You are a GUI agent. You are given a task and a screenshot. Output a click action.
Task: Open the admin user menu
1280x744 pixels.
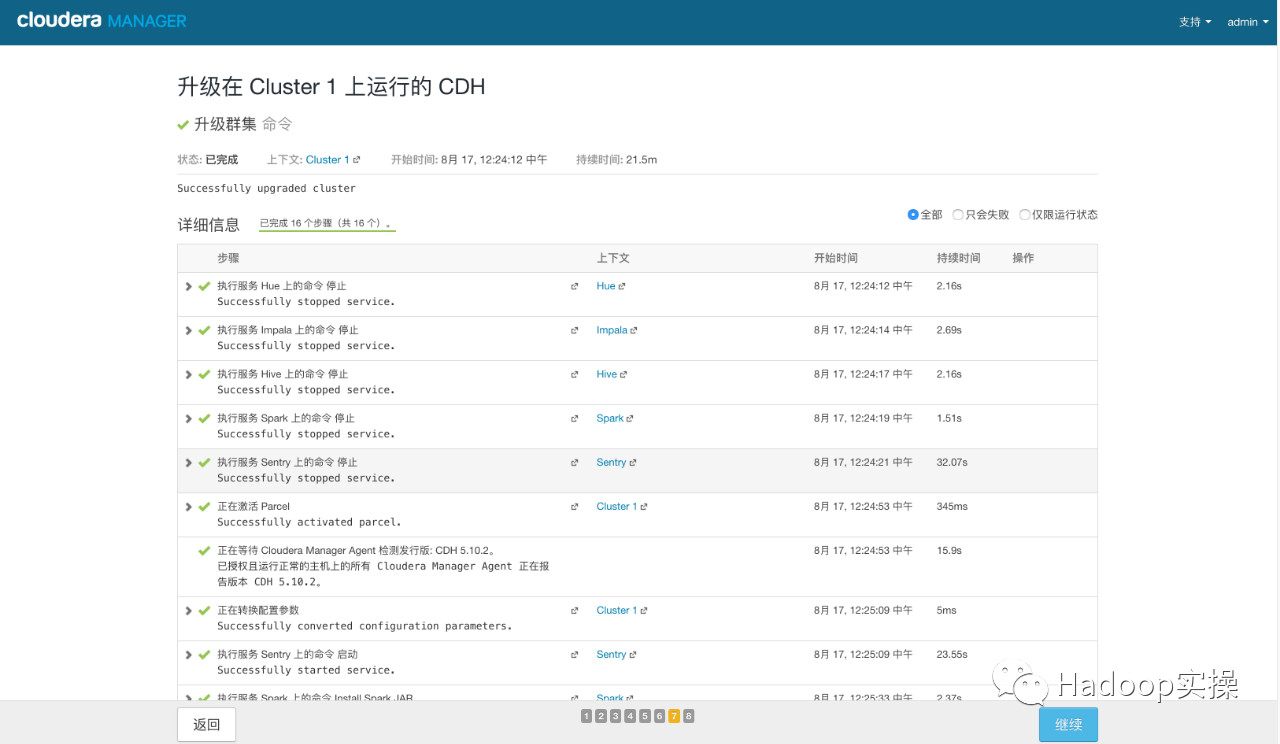[1247, 22]
